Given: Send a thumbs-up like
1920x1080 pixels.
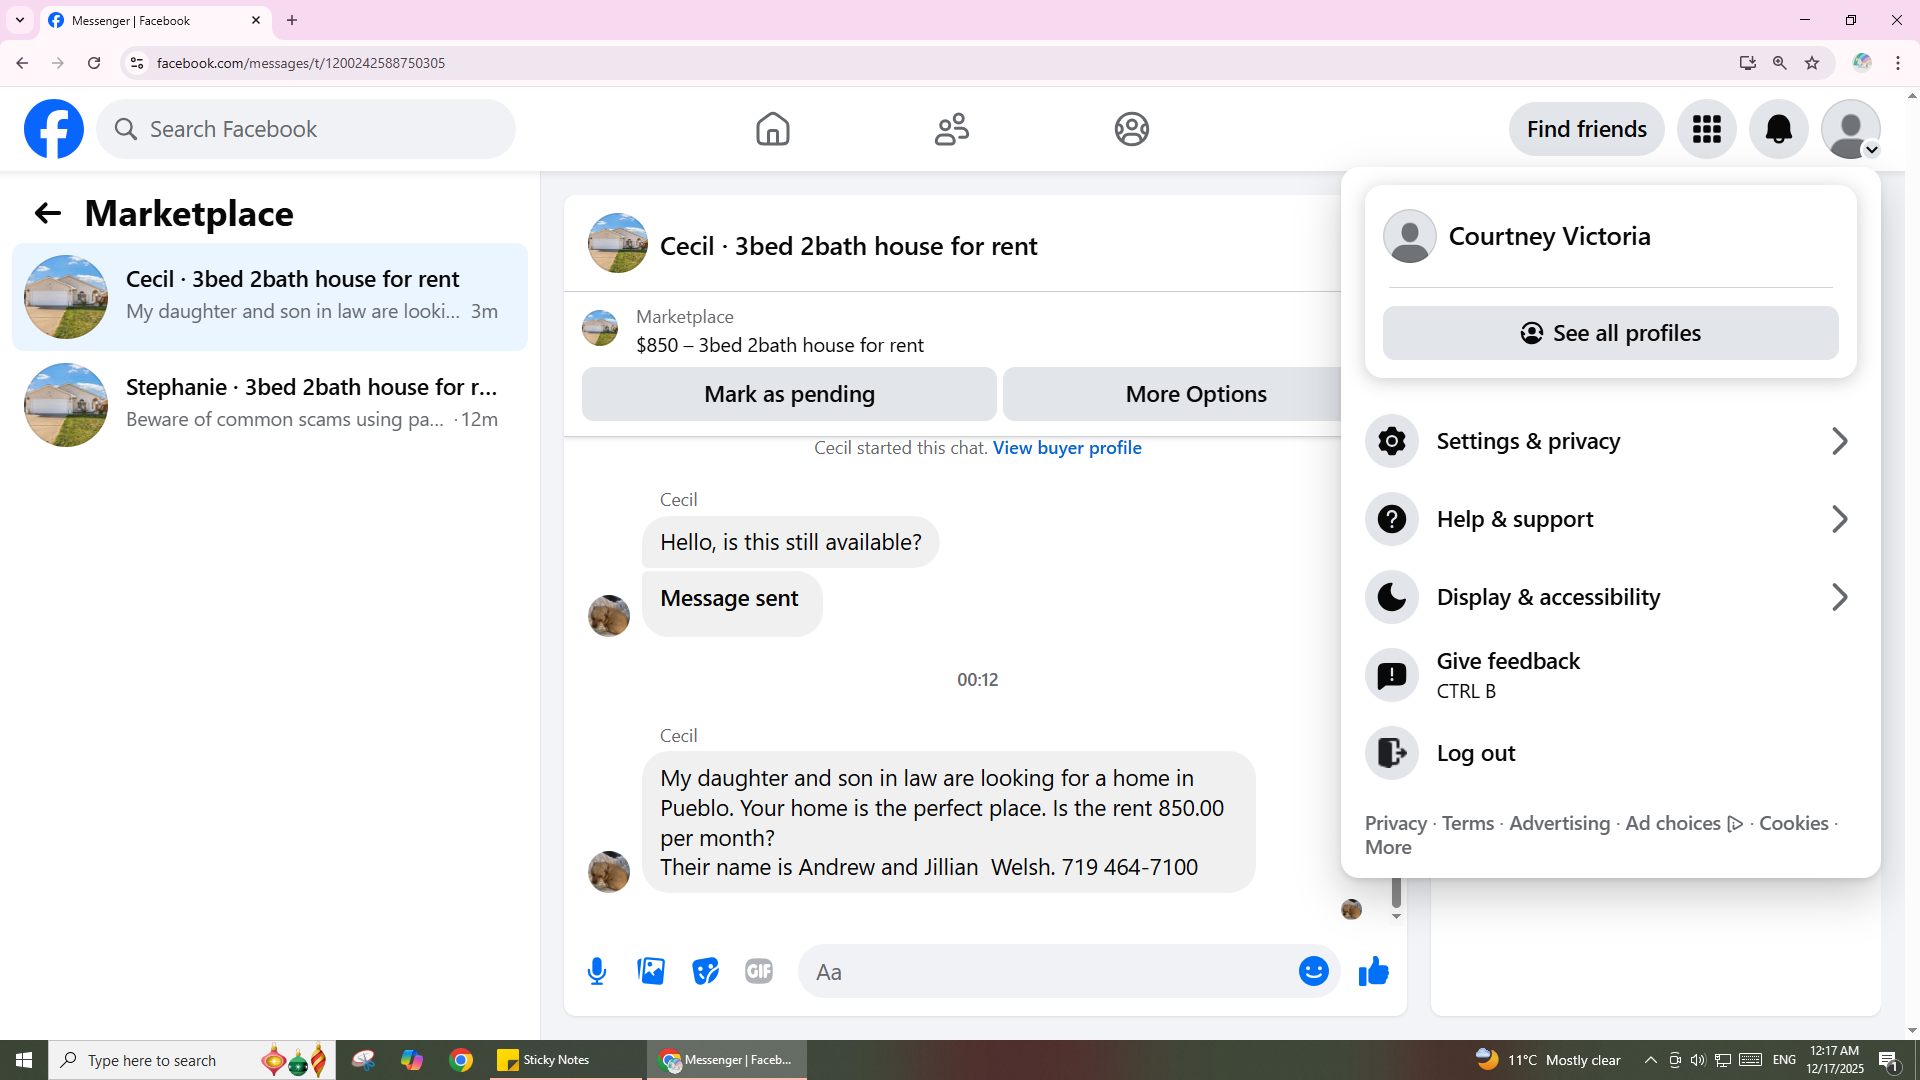Looking at the screenshot, I should point(1374,971).
